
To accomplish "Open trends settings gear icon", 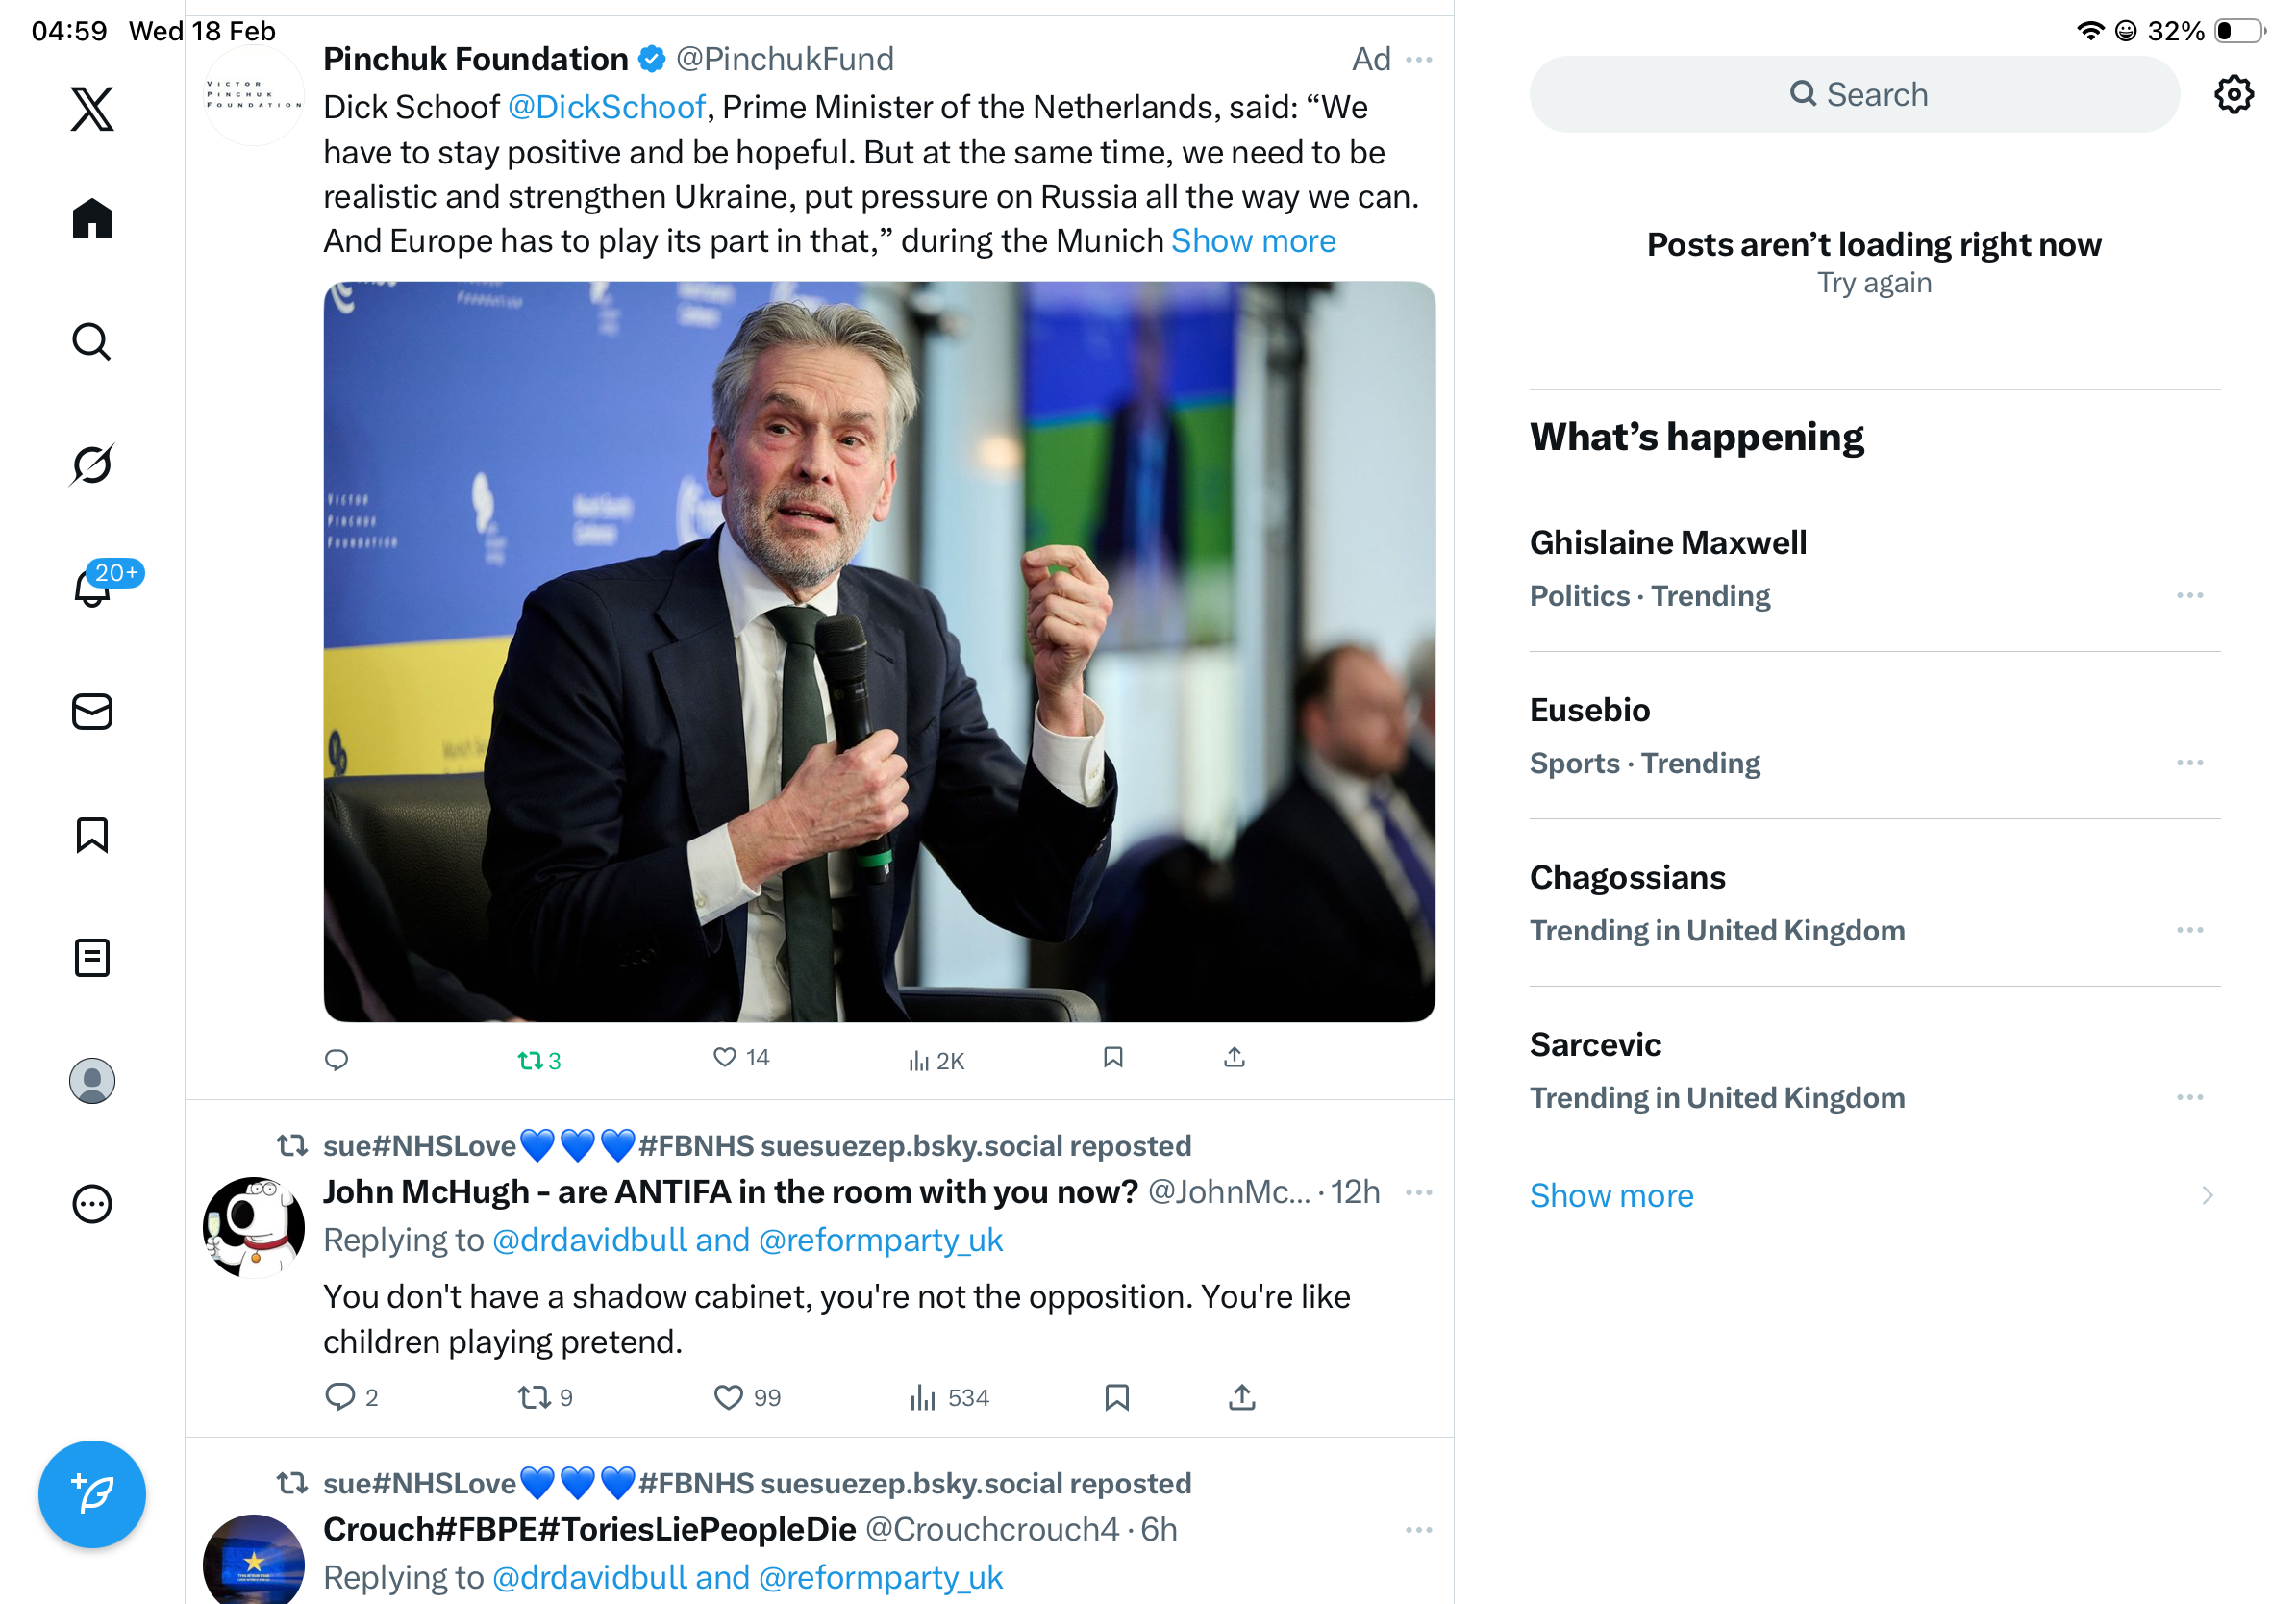I will pyautogui.click(x=2232, y=95).
